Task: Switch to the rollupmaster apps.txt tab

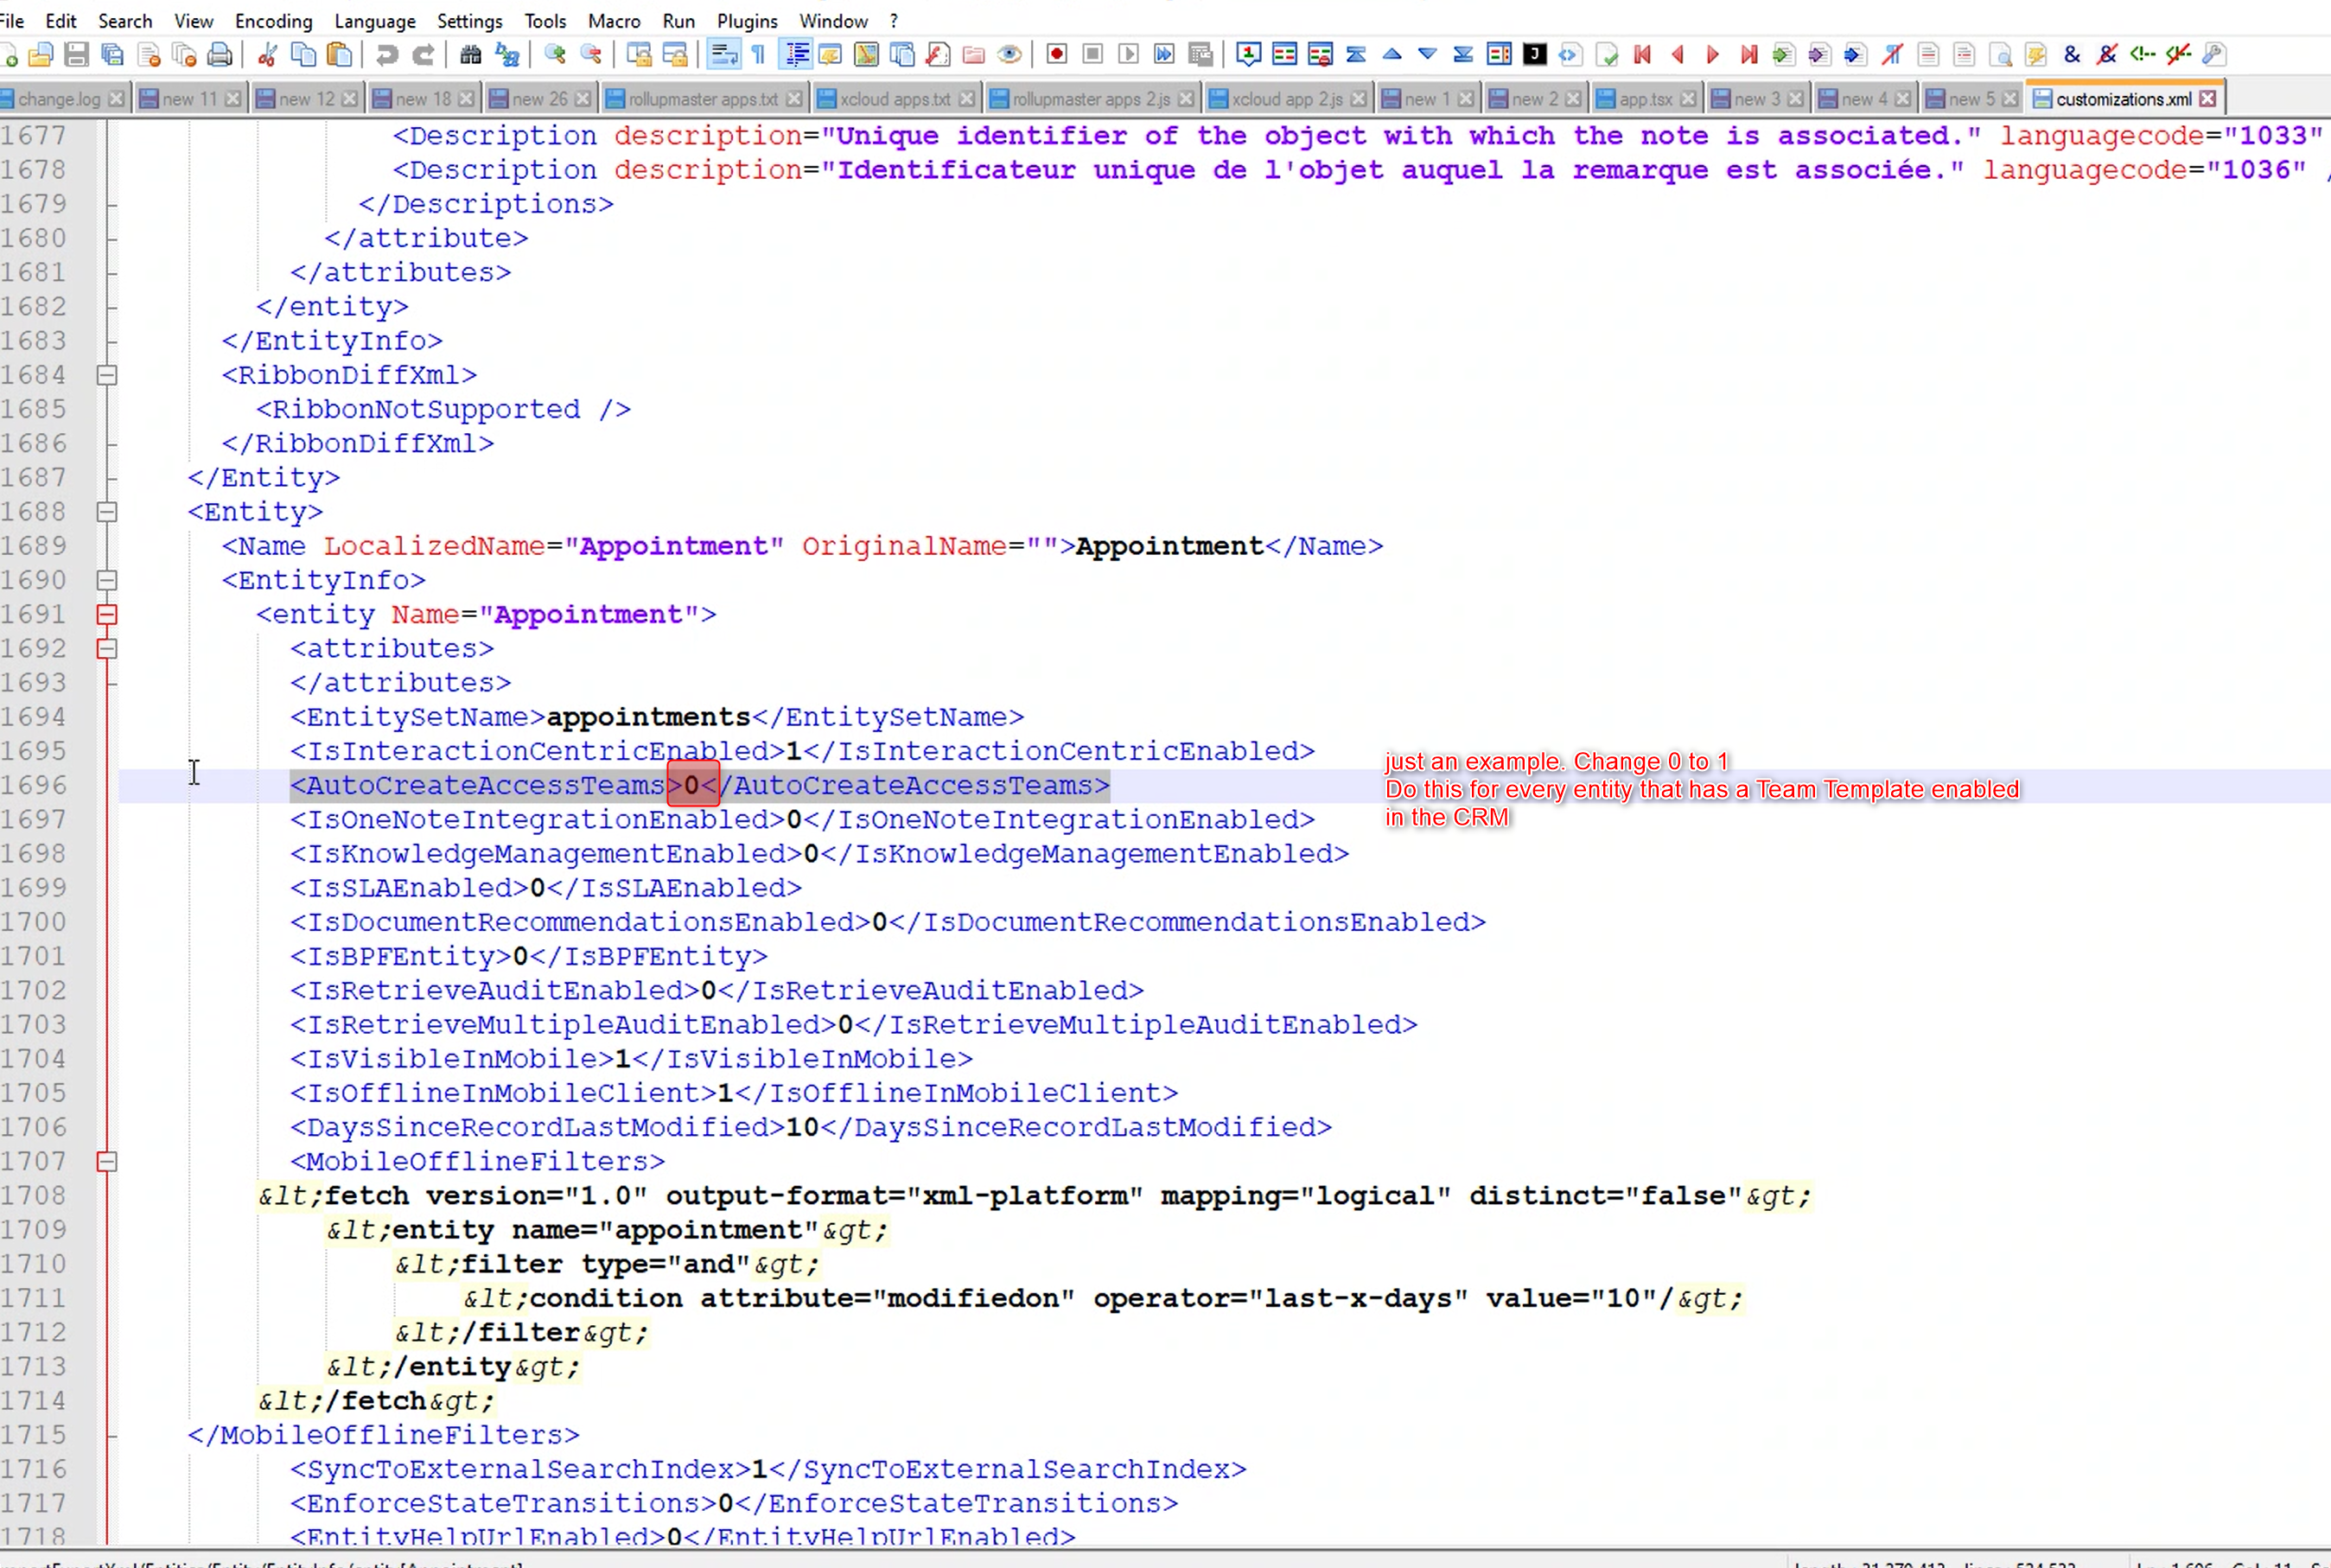Action: tap(703, 99)
